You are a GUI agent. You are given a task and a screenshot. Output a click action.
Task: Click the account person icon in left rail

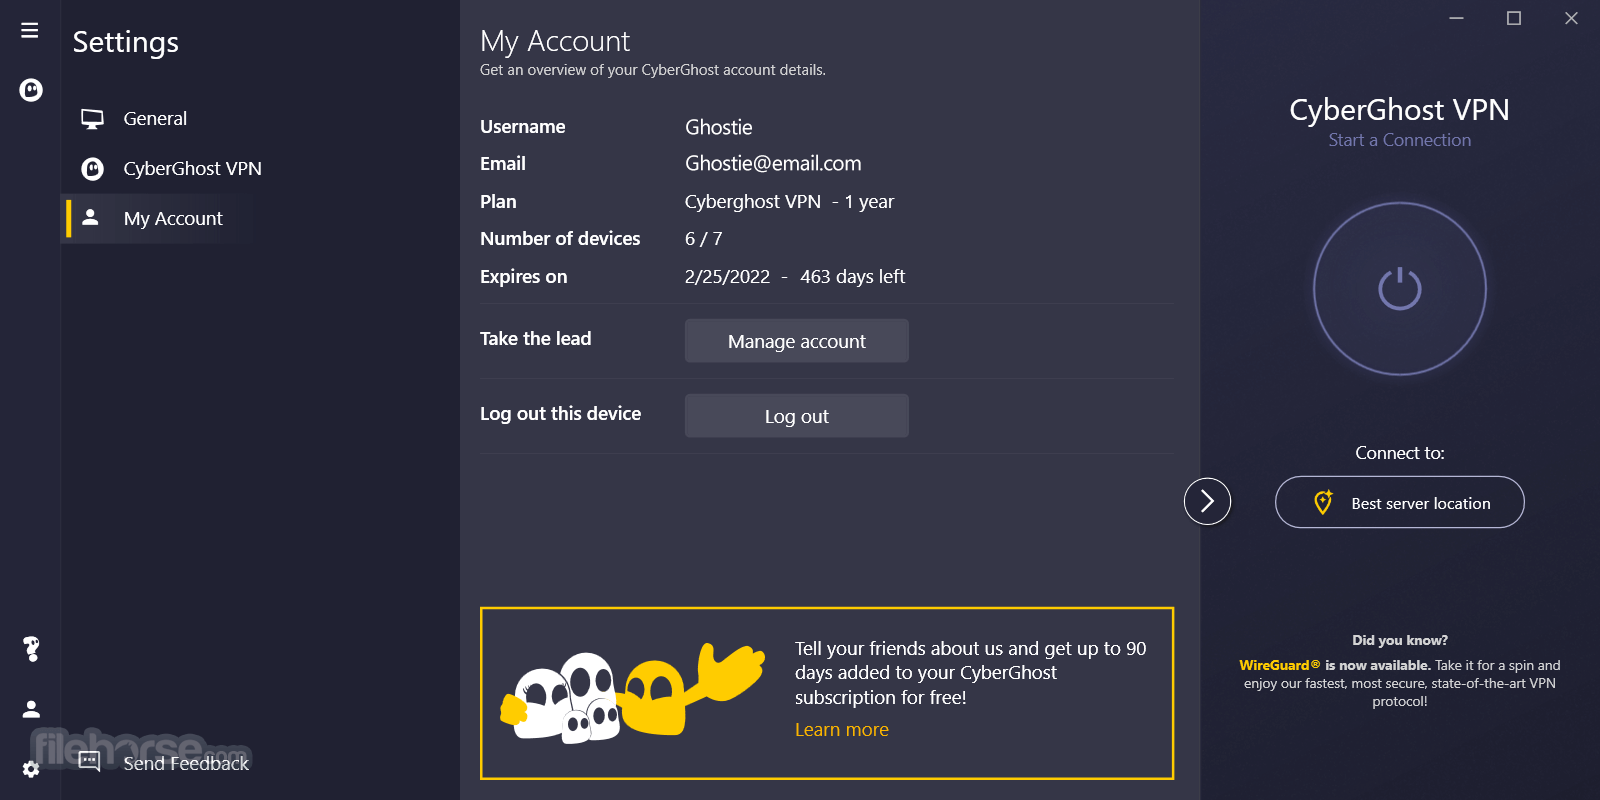(31, 709)
